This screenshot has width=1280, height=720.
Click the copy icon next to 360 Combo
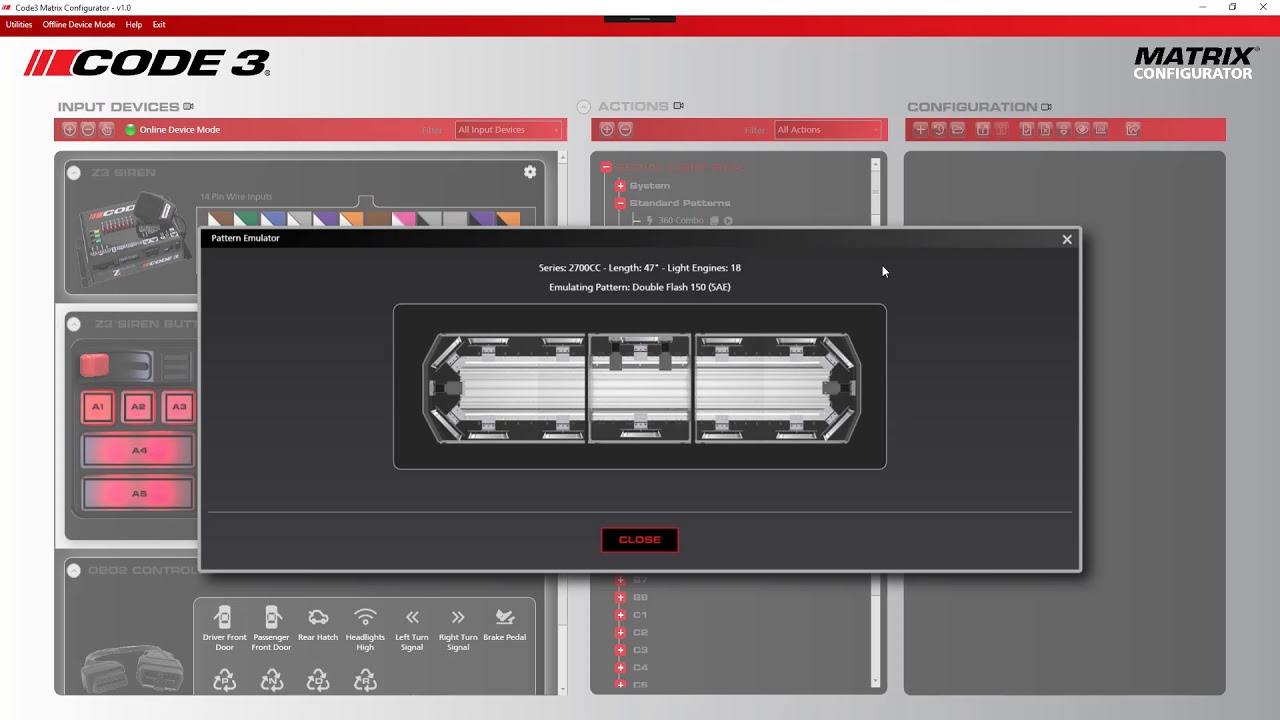click(715, 220)
